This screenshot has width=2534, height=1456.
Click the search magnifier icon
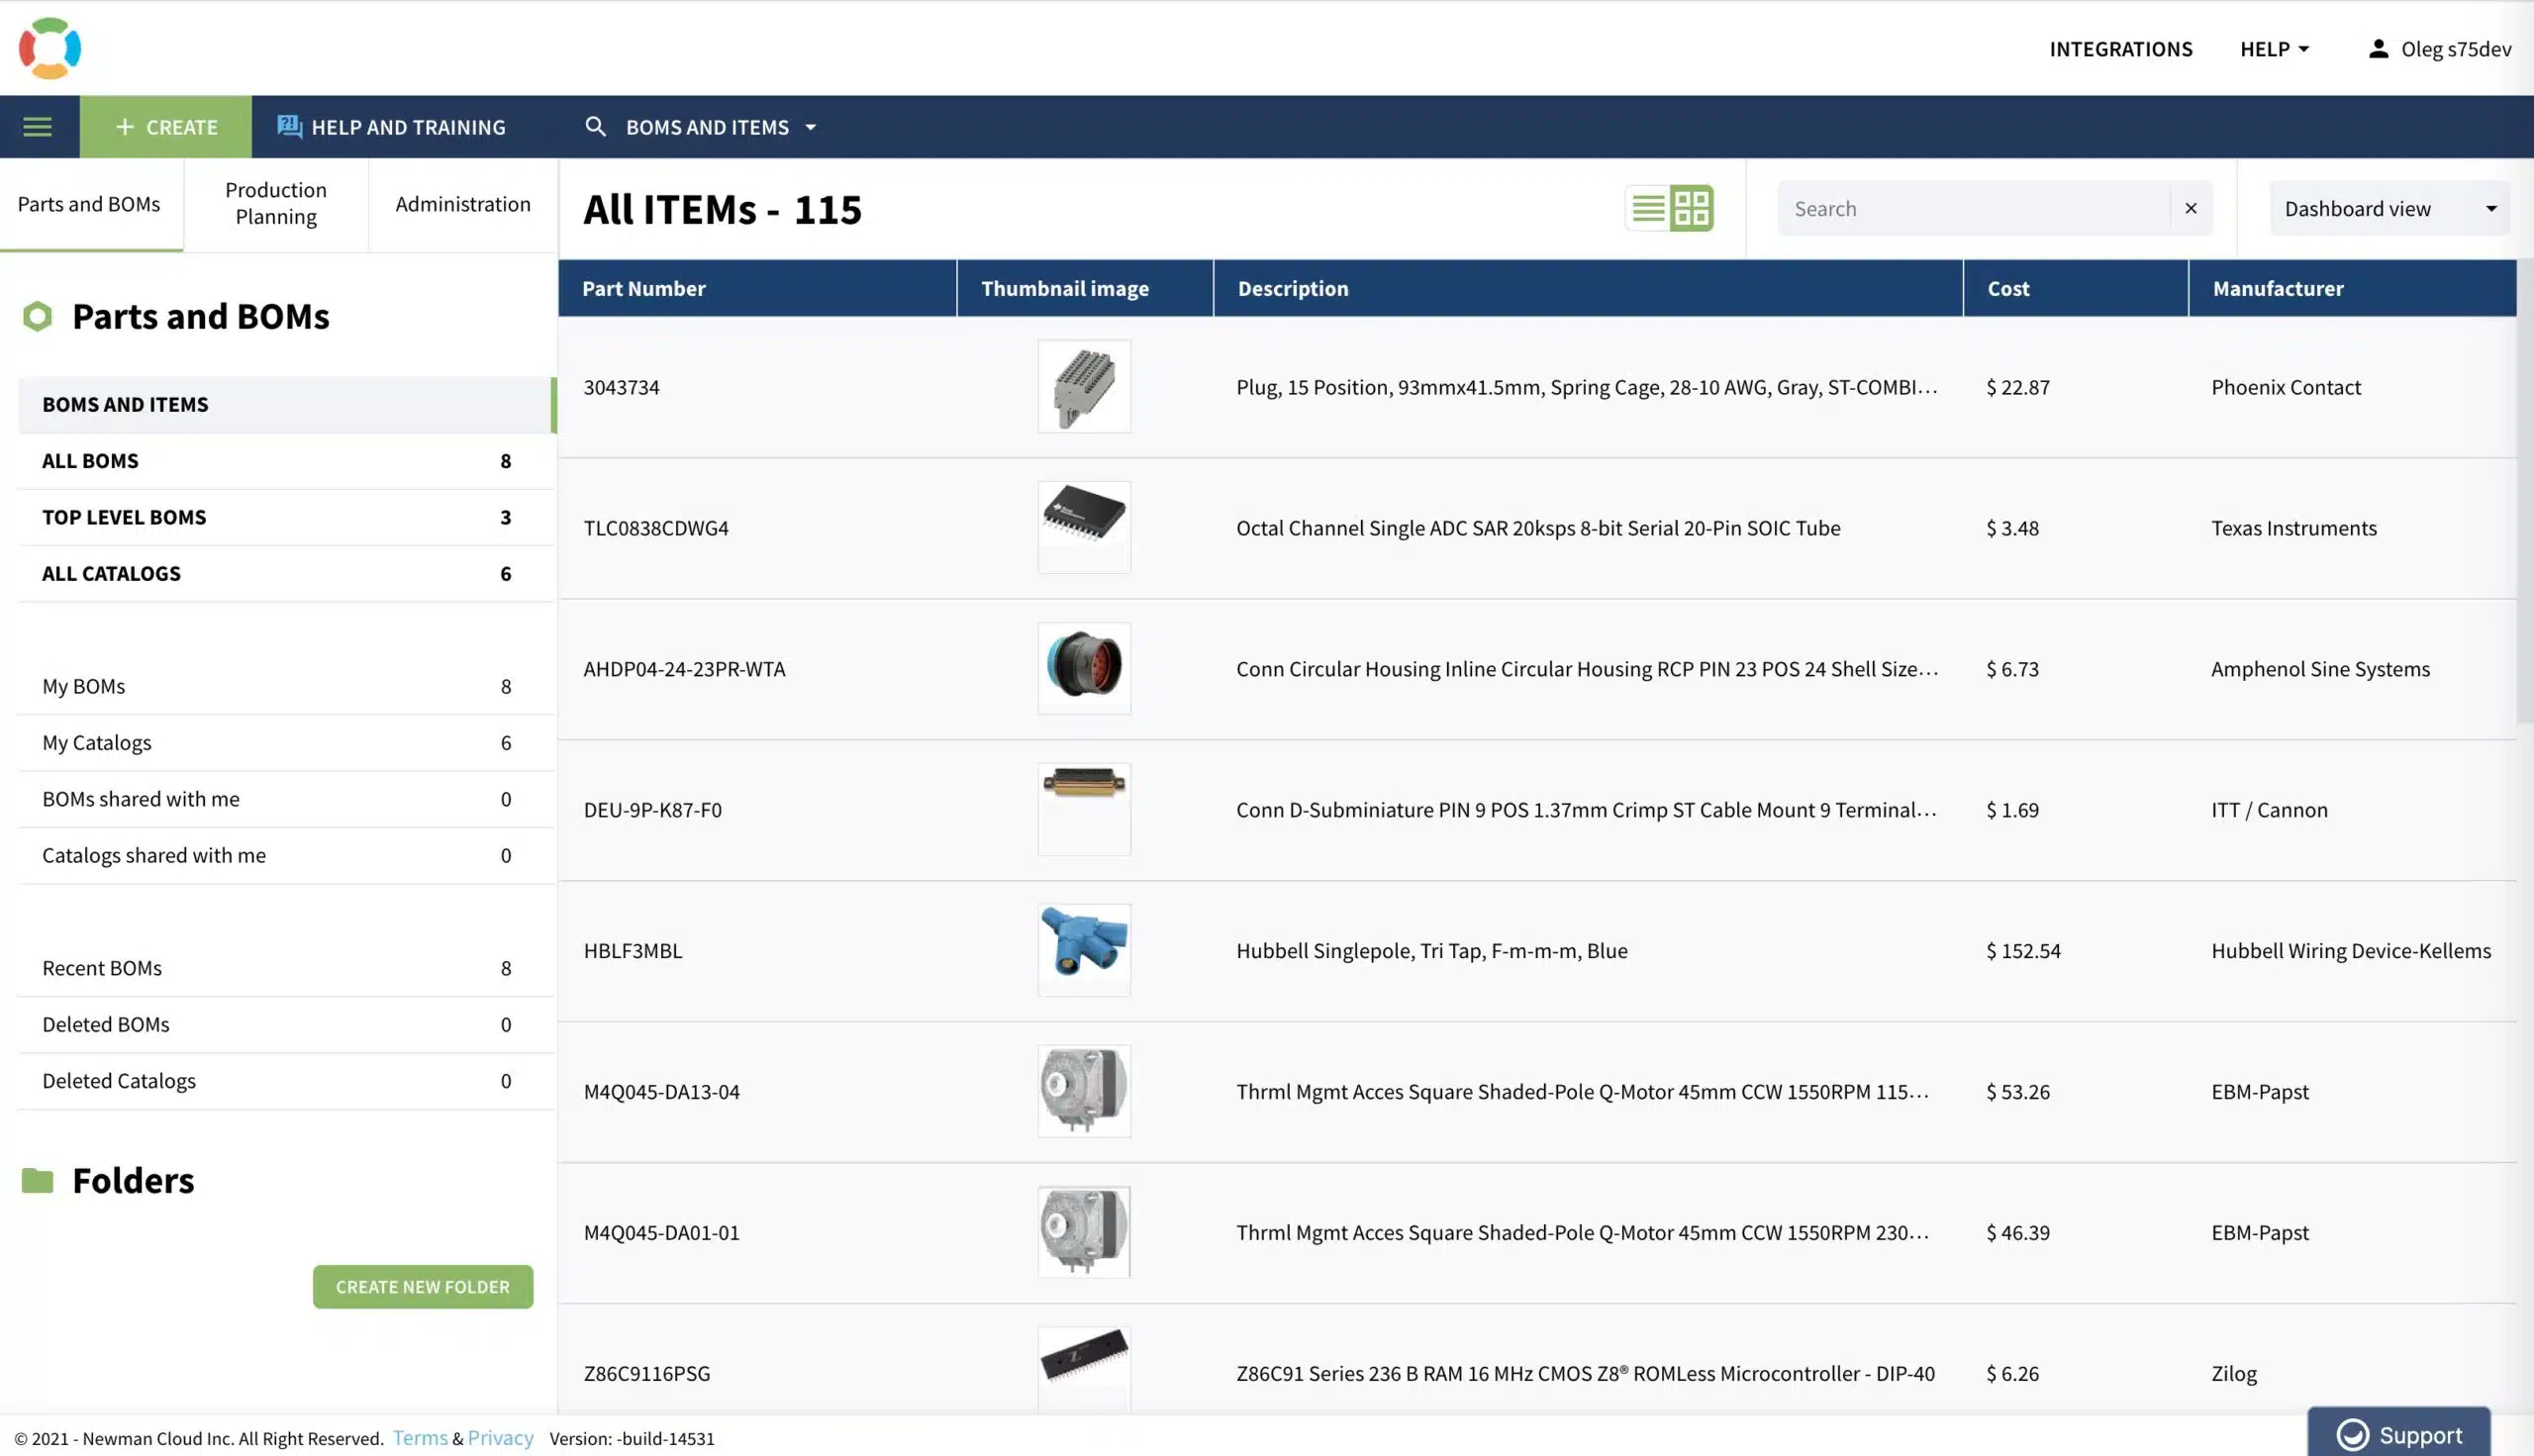tap(595, 127)
